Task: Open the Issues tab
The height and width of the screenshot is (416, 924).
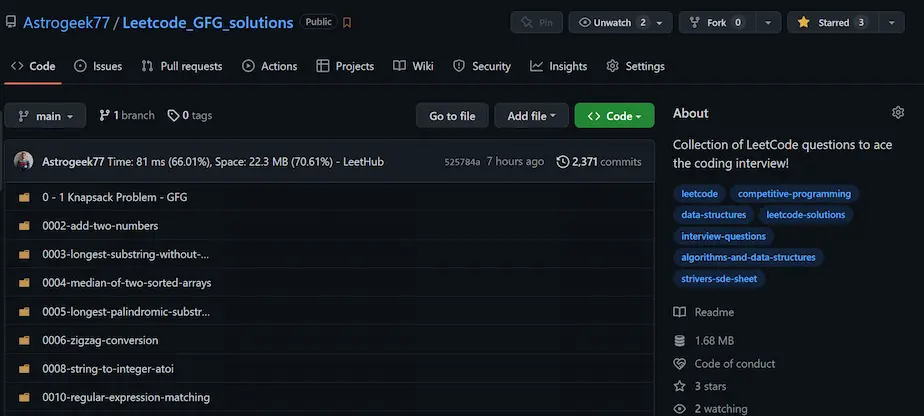Action: pyautogui.click(x=98, y=66)
